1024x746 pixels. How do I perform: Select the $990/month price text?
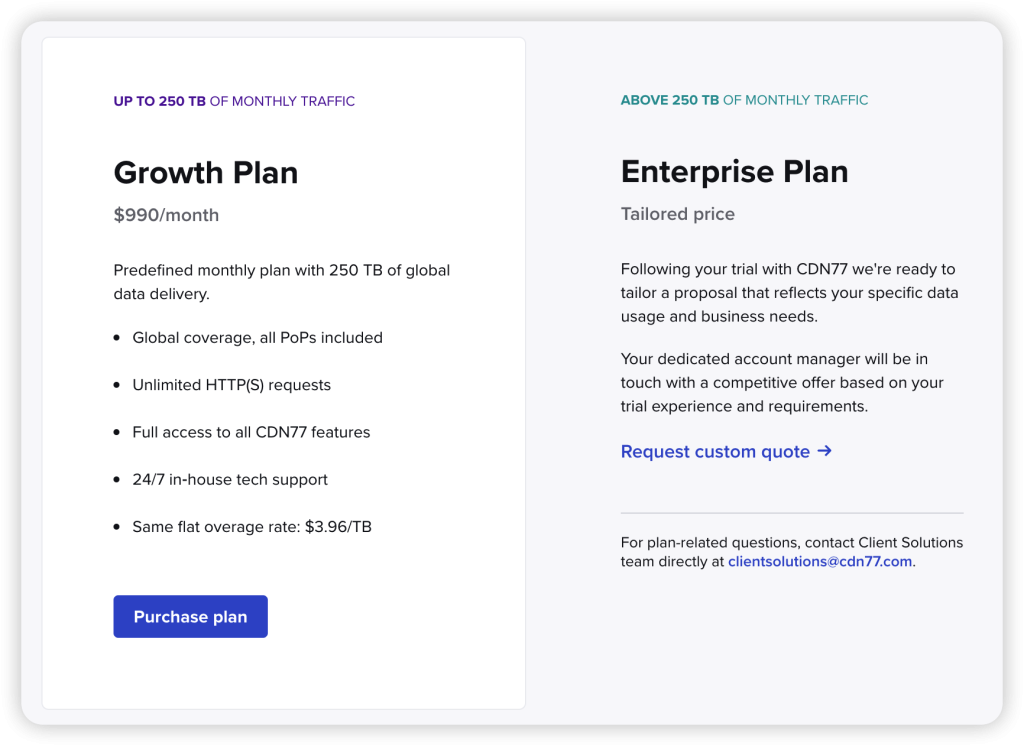click(x=166, y=215)
